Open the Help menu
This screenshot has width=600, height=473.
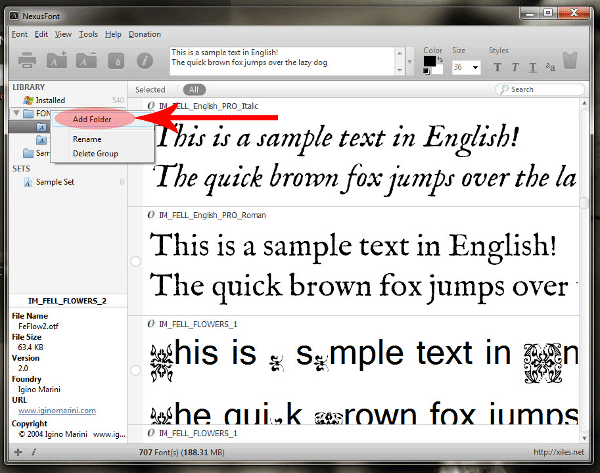pyautogui.click(x=113, y=34)
